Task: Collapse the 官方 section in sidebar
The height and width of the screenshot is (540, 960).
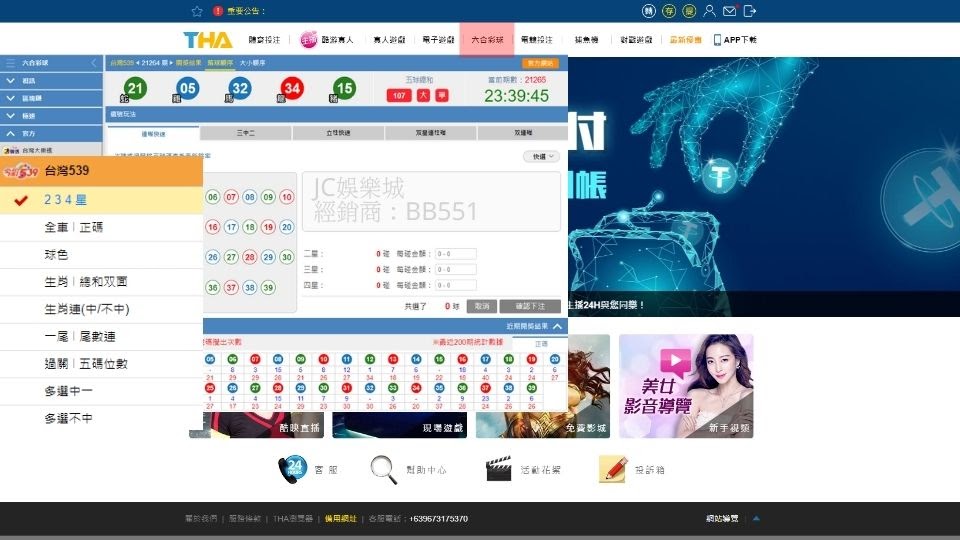Action: coord(11,133)
